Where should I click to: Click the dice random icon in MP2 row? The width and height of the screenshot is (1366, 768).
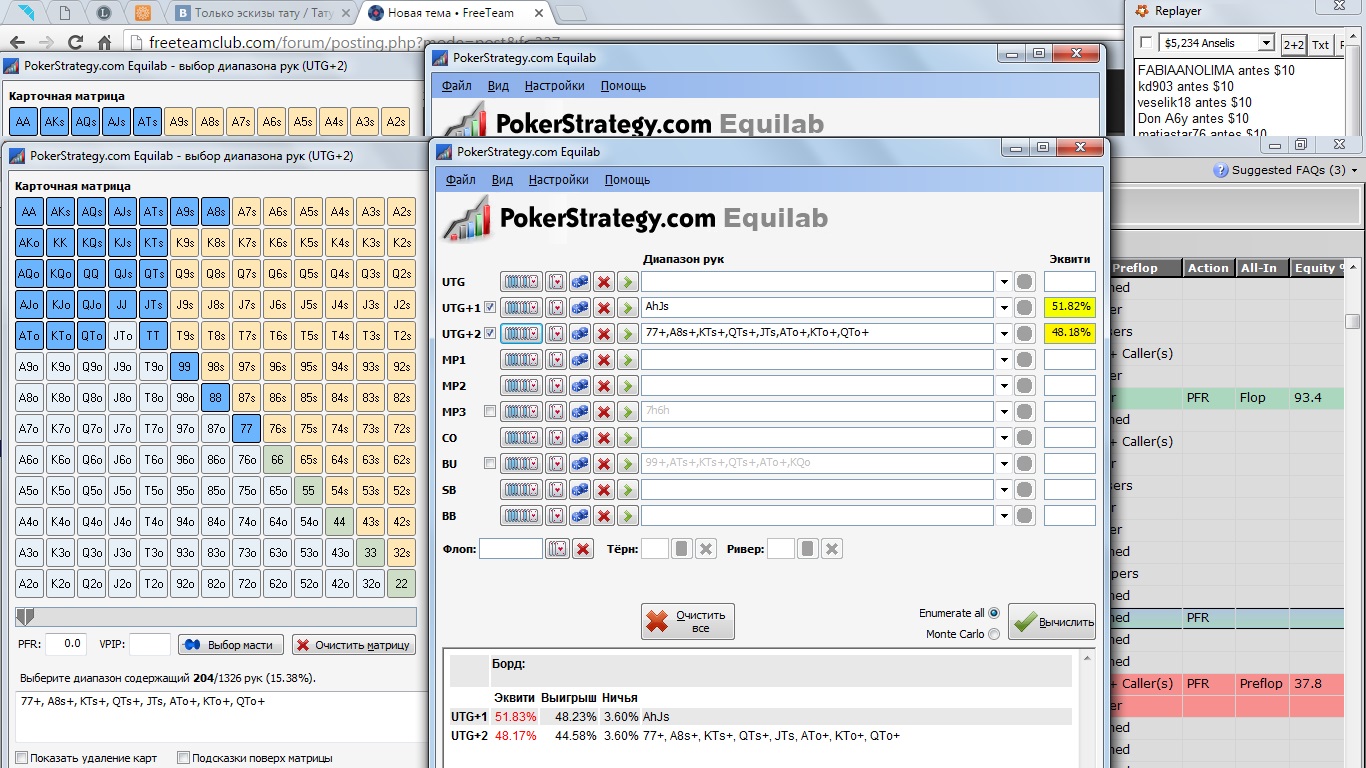[x=580, y=386]
